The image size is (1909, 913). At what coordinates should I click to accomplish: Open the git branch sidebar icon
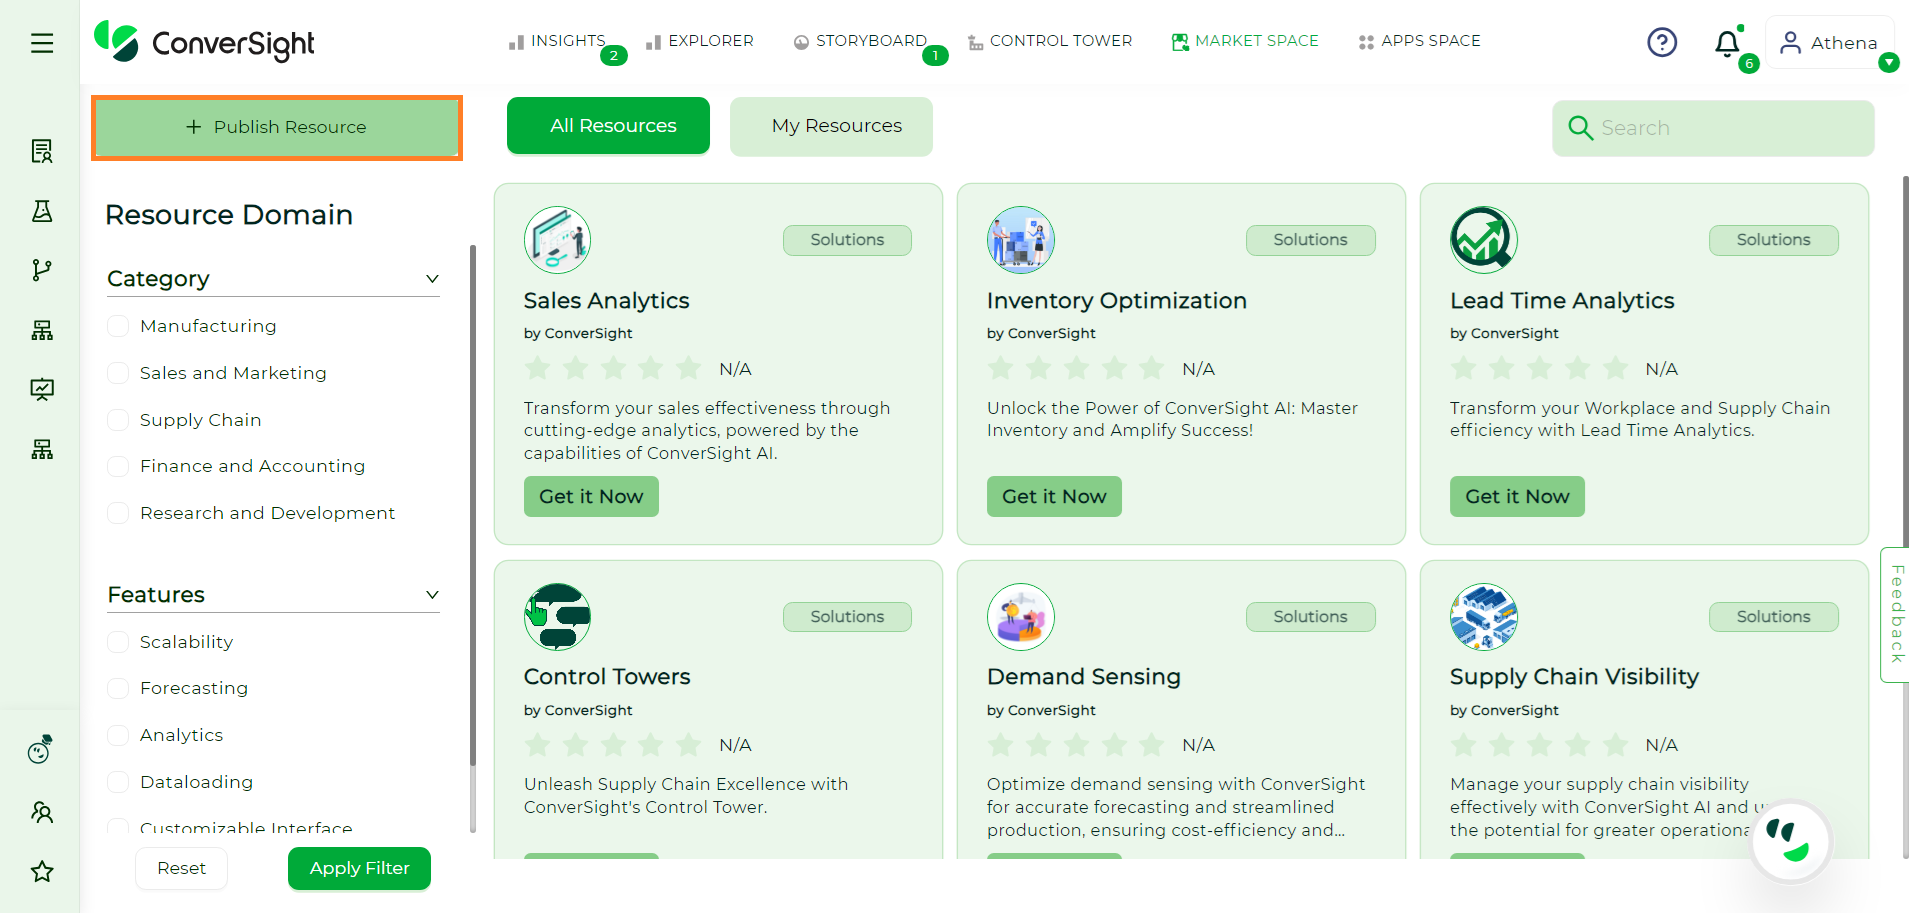pos(42,270)
